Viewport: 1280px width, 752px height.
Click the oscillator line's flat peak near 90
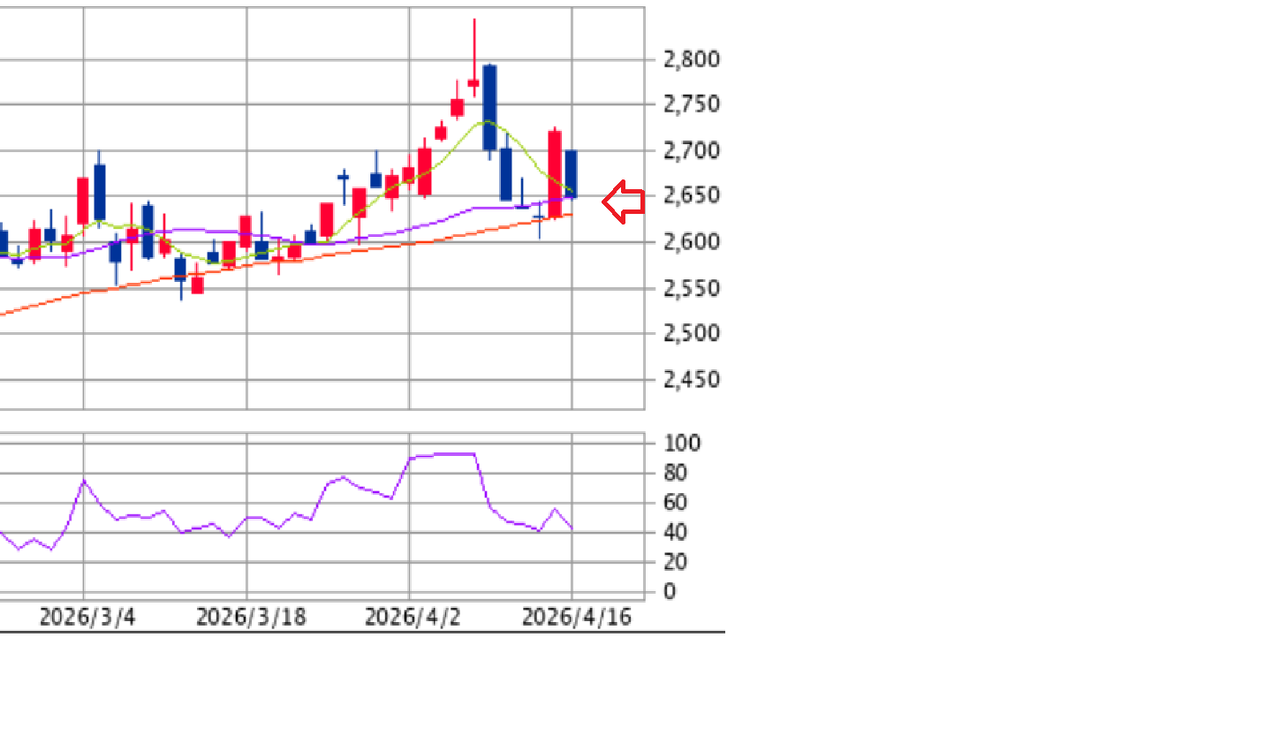pyautogui.click(x=450, y=454)
